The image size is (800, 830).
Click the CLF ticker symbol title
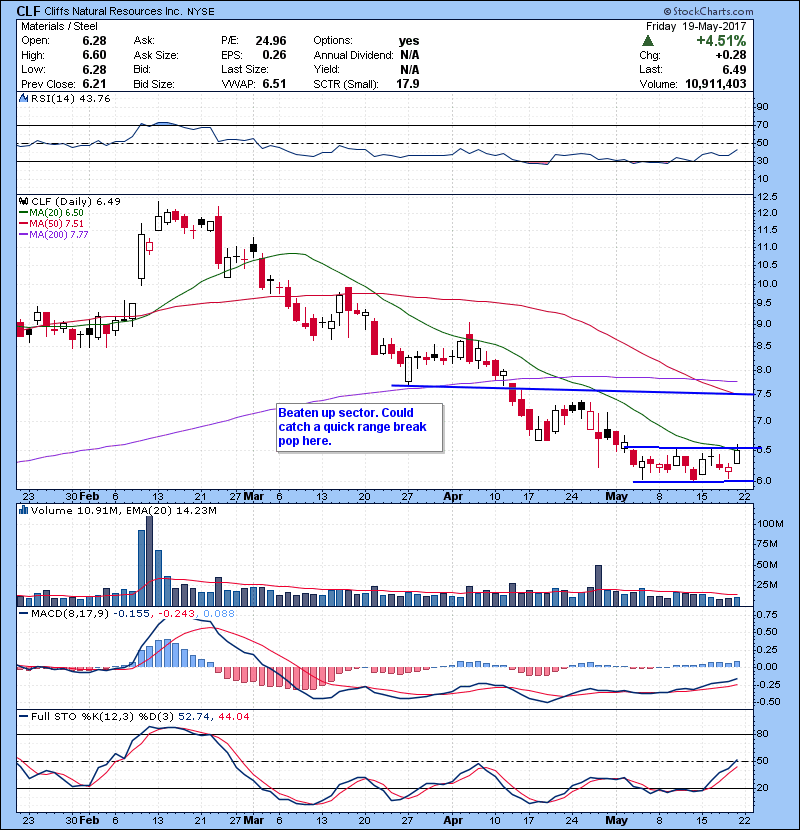29,11
